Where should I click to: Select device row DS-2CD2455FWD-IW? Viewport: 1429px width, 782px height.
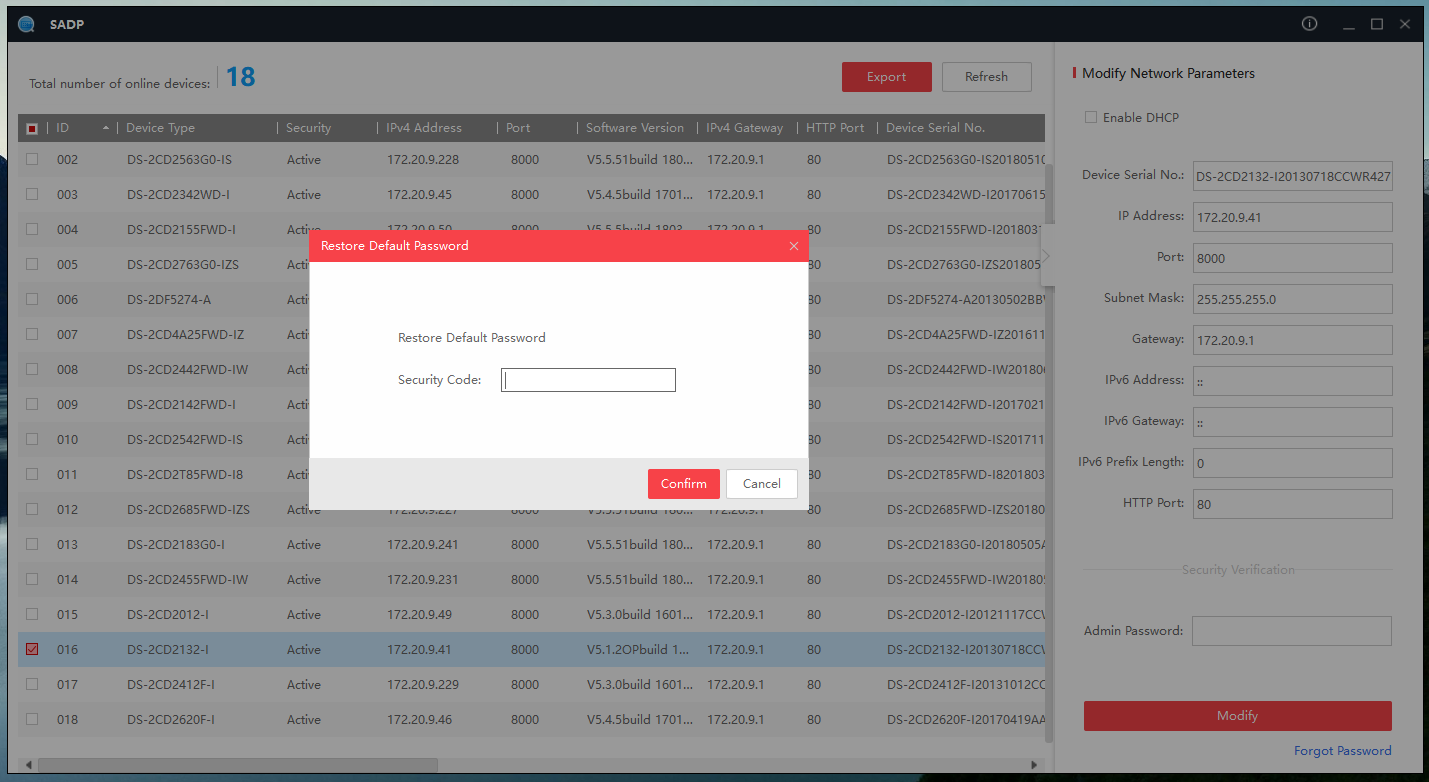click(x=531, y=579)
